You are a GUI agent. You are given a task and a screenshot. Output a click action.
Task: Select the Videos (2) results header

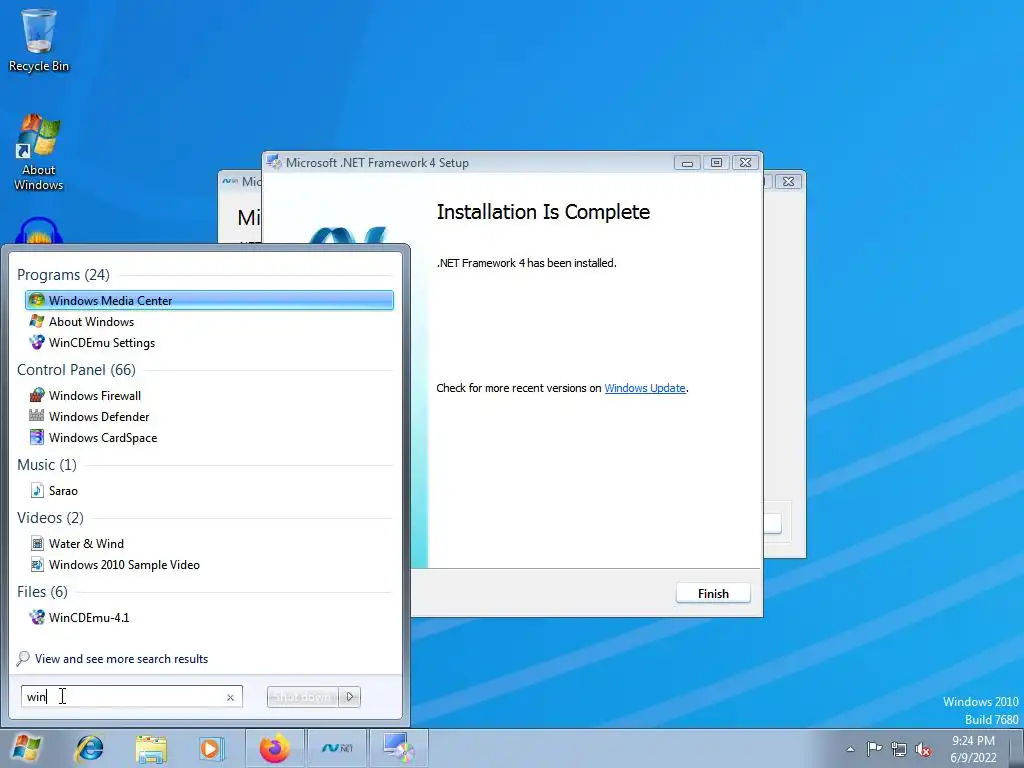(50, 518)
